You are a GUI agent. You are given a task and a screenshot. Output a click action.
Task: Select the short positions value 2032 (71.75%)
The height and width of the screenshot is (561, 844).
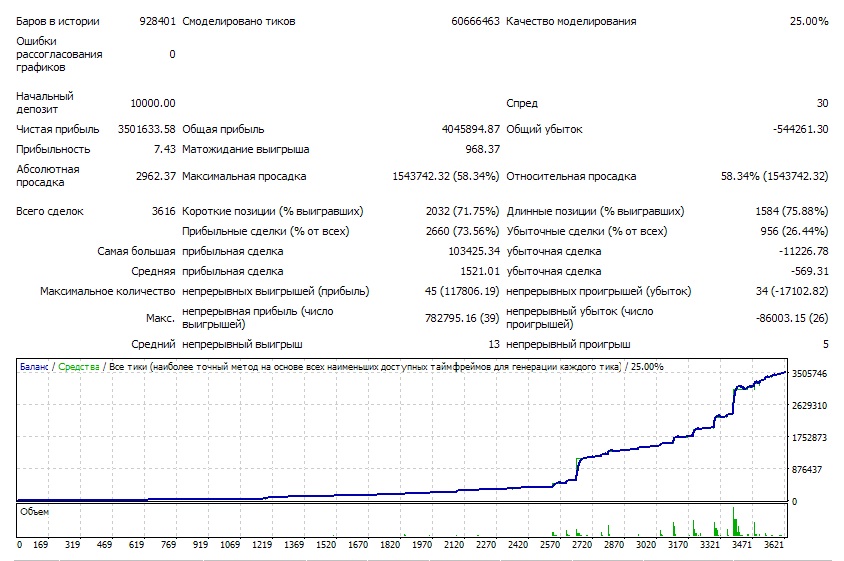462,211
